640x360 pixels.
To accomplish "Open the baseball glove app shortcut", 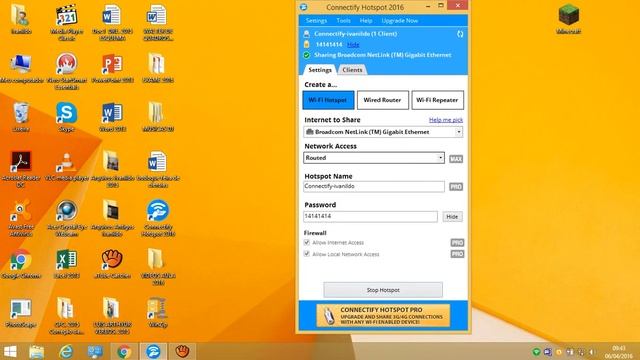I will click(x=112, y=264).
